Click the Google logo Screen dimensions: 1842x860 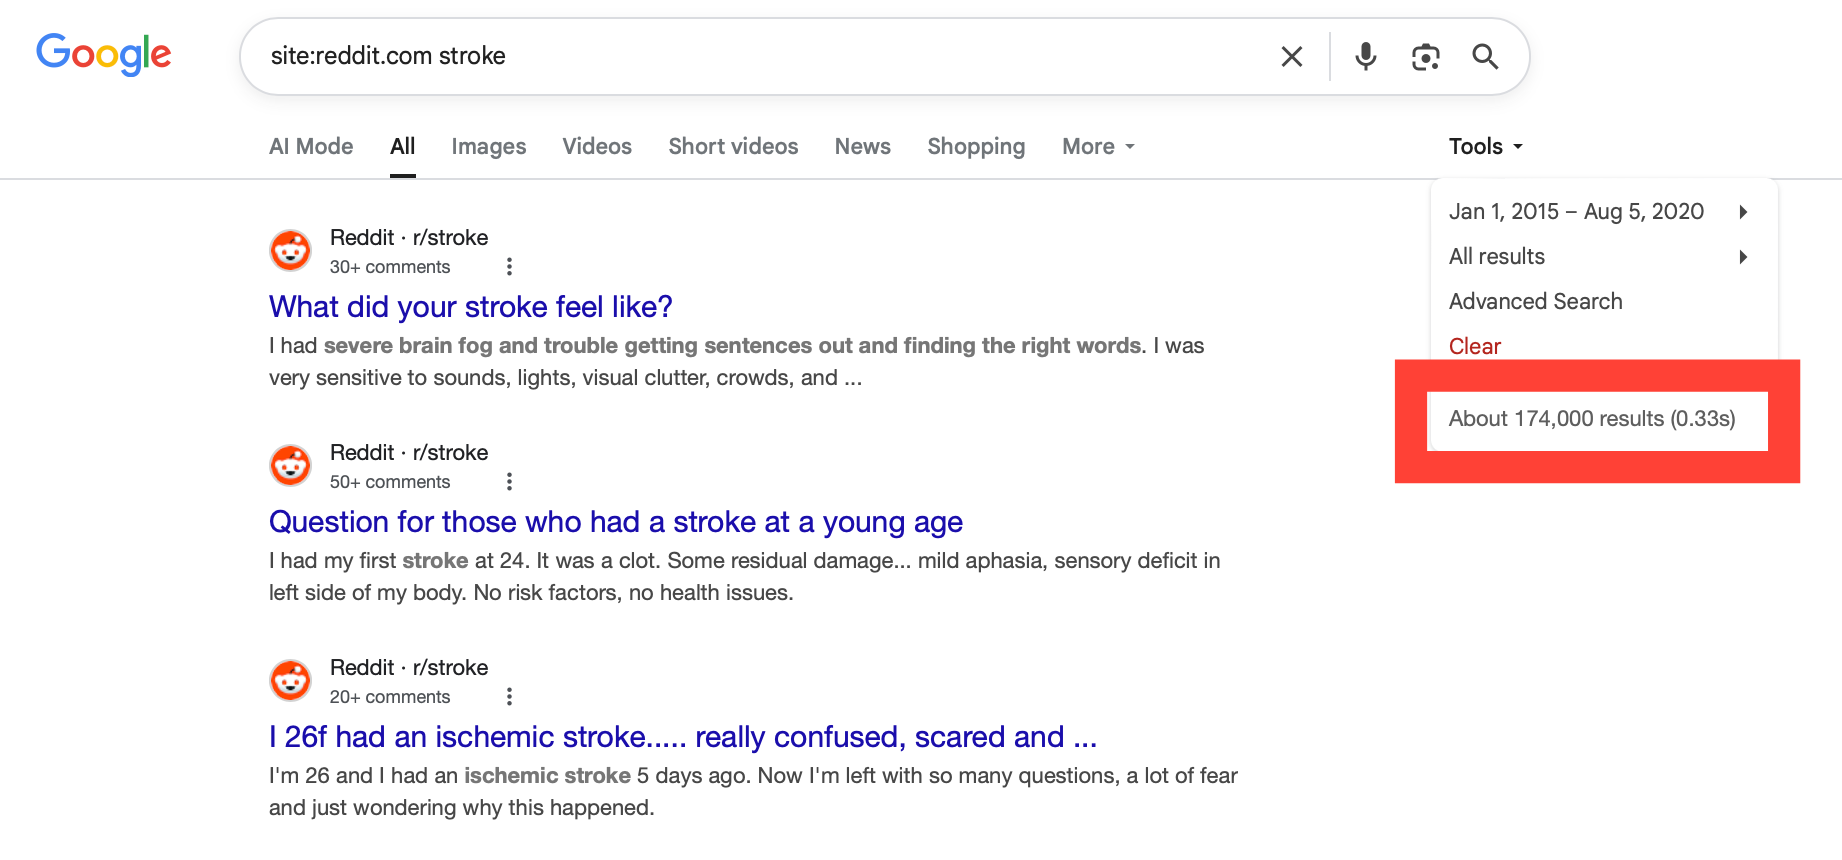(104, 54)
